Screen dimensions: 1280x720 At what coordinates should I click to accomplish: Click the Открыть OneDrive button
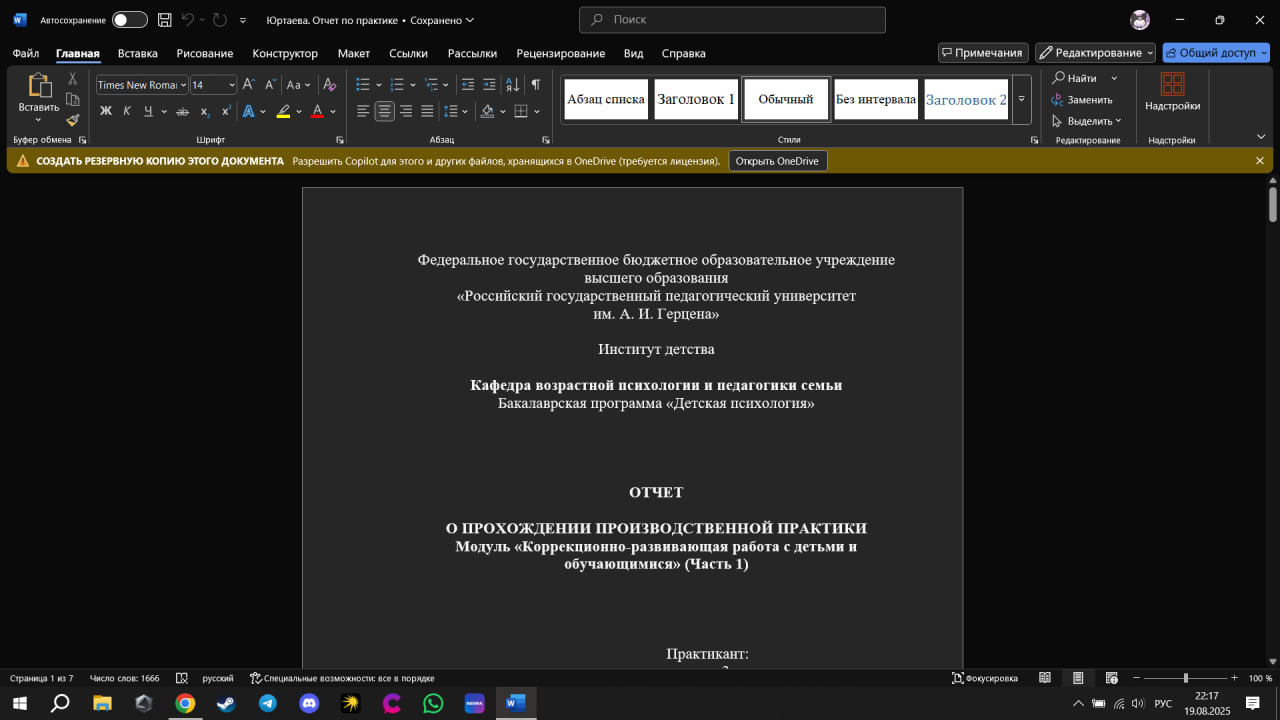[777, 161]
